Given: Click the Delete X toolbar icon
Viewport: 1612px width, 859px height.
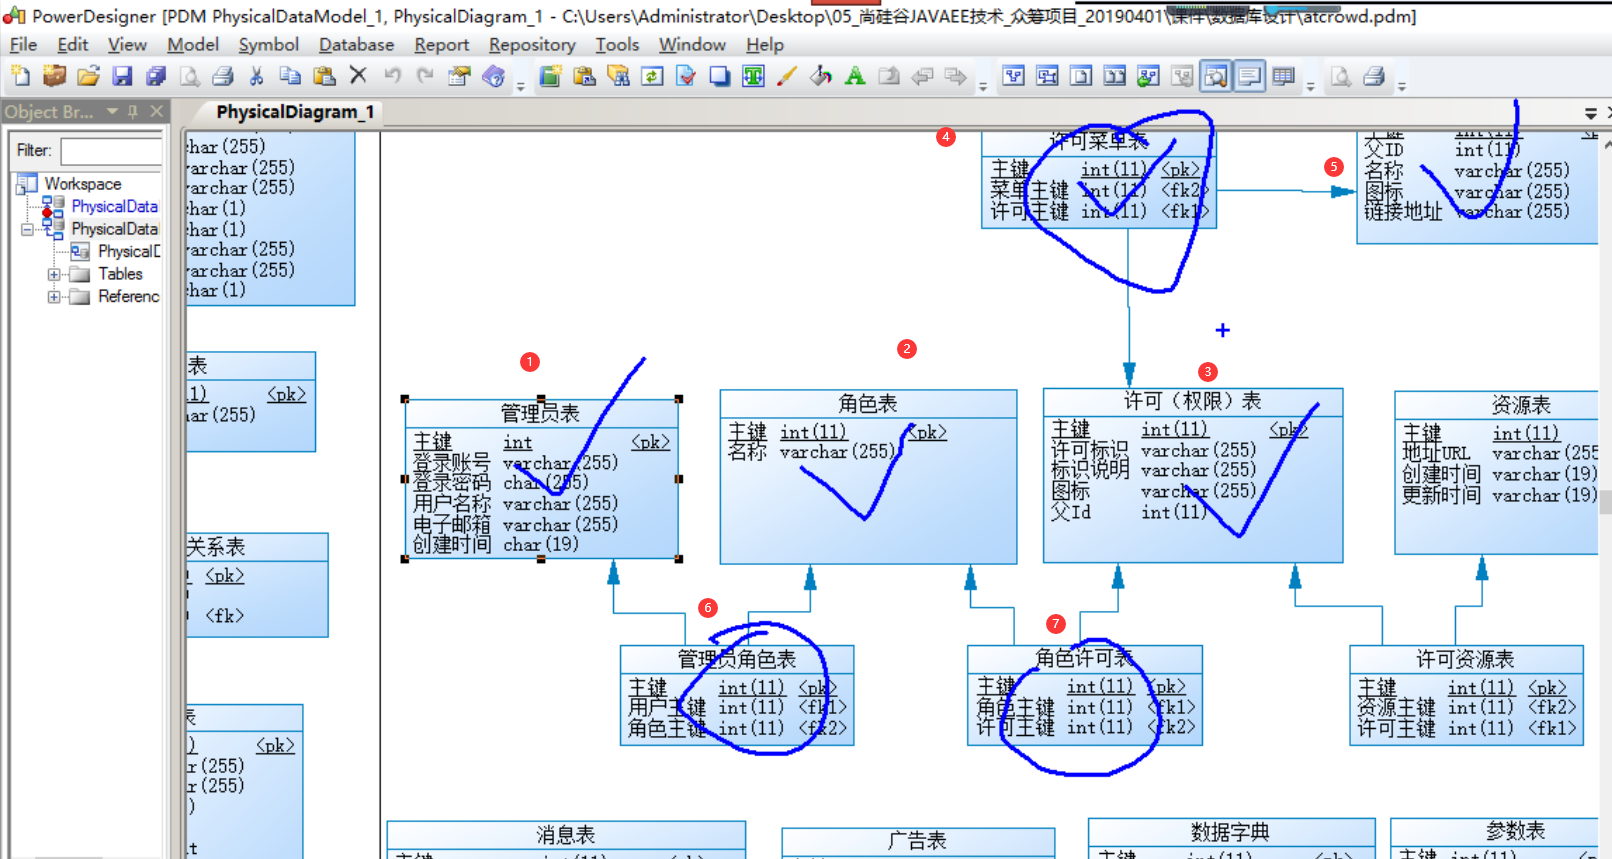Looking at the screenshot, I should tap(358, 75).
